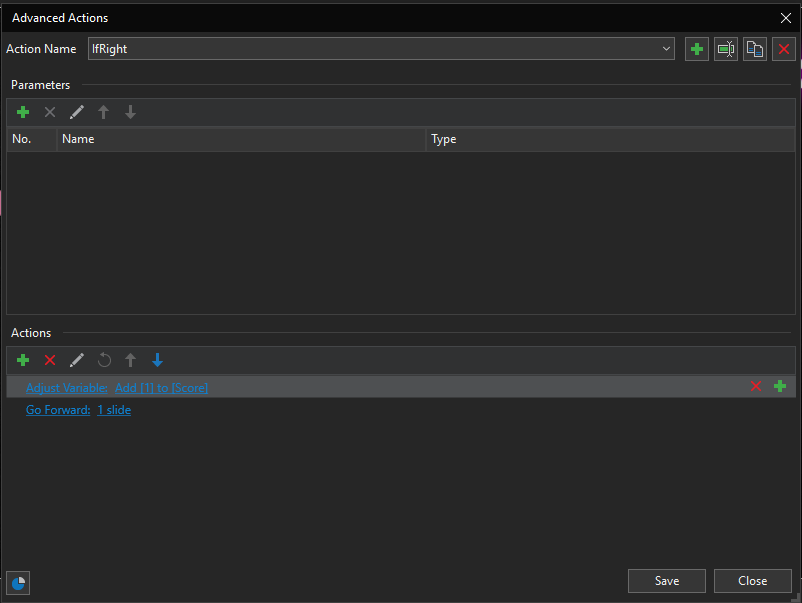
Task: Click the Name column header in Parameters
Action: click(x=241, y=139)
